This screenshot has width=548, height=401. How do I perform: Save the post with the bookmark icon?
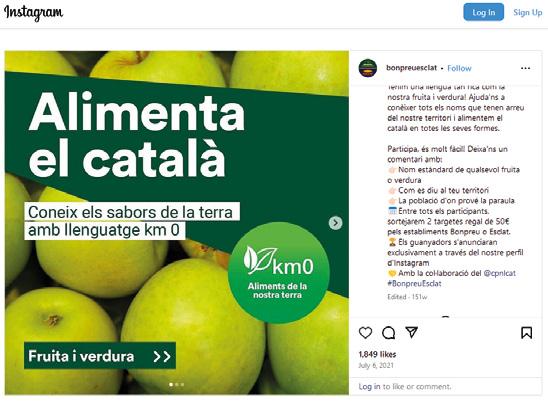coord(526,333)
